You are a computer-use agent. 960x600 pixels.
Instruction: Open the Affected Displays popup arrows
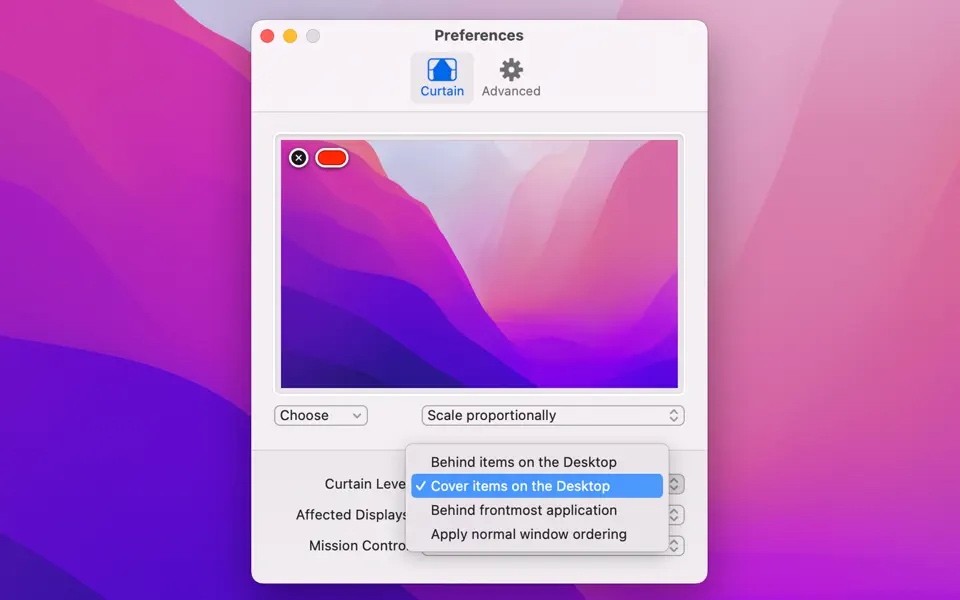(x=676, y=515)
